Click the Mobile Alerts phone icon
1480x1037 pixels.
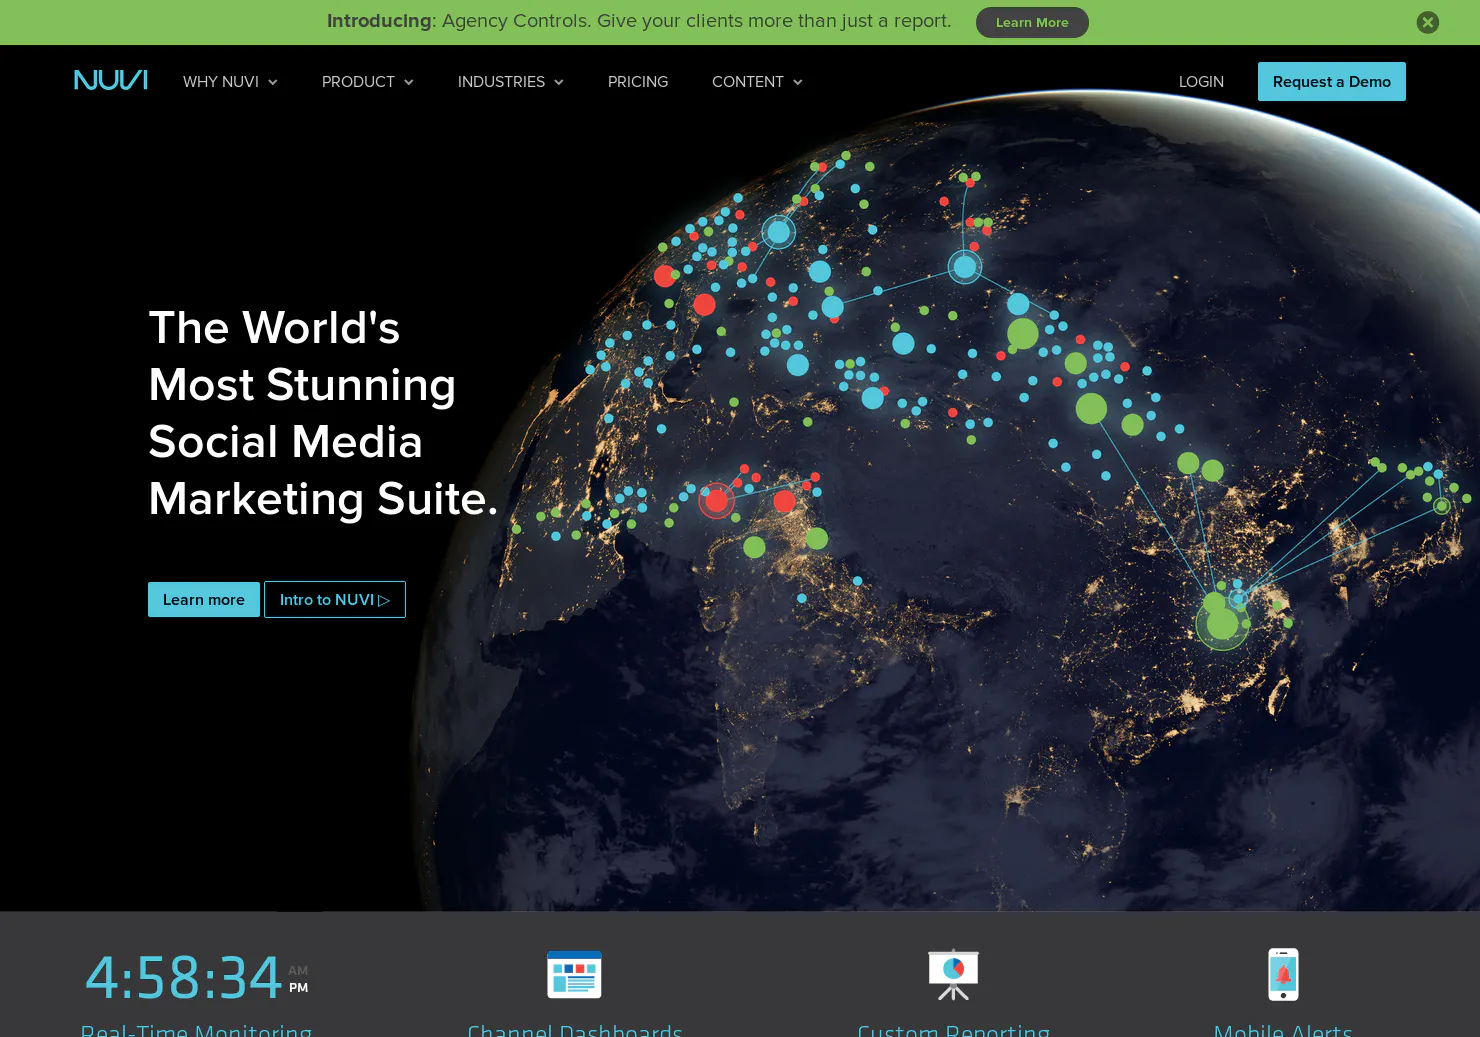[x=1283, y=974]
